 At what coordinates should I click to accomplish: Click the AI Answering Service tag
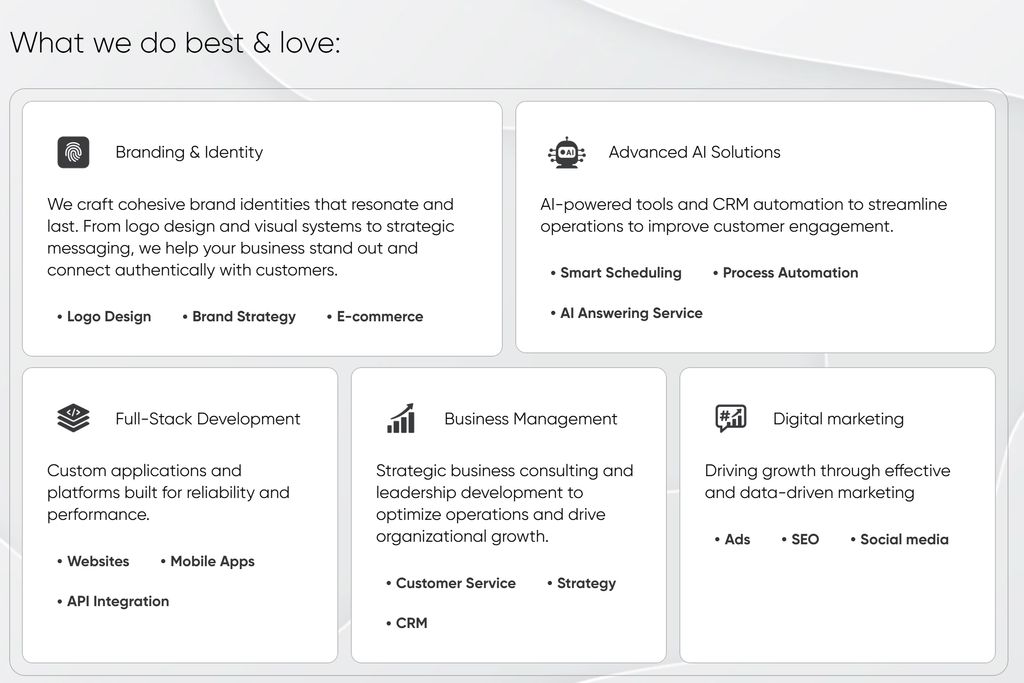tap(630, 313)
